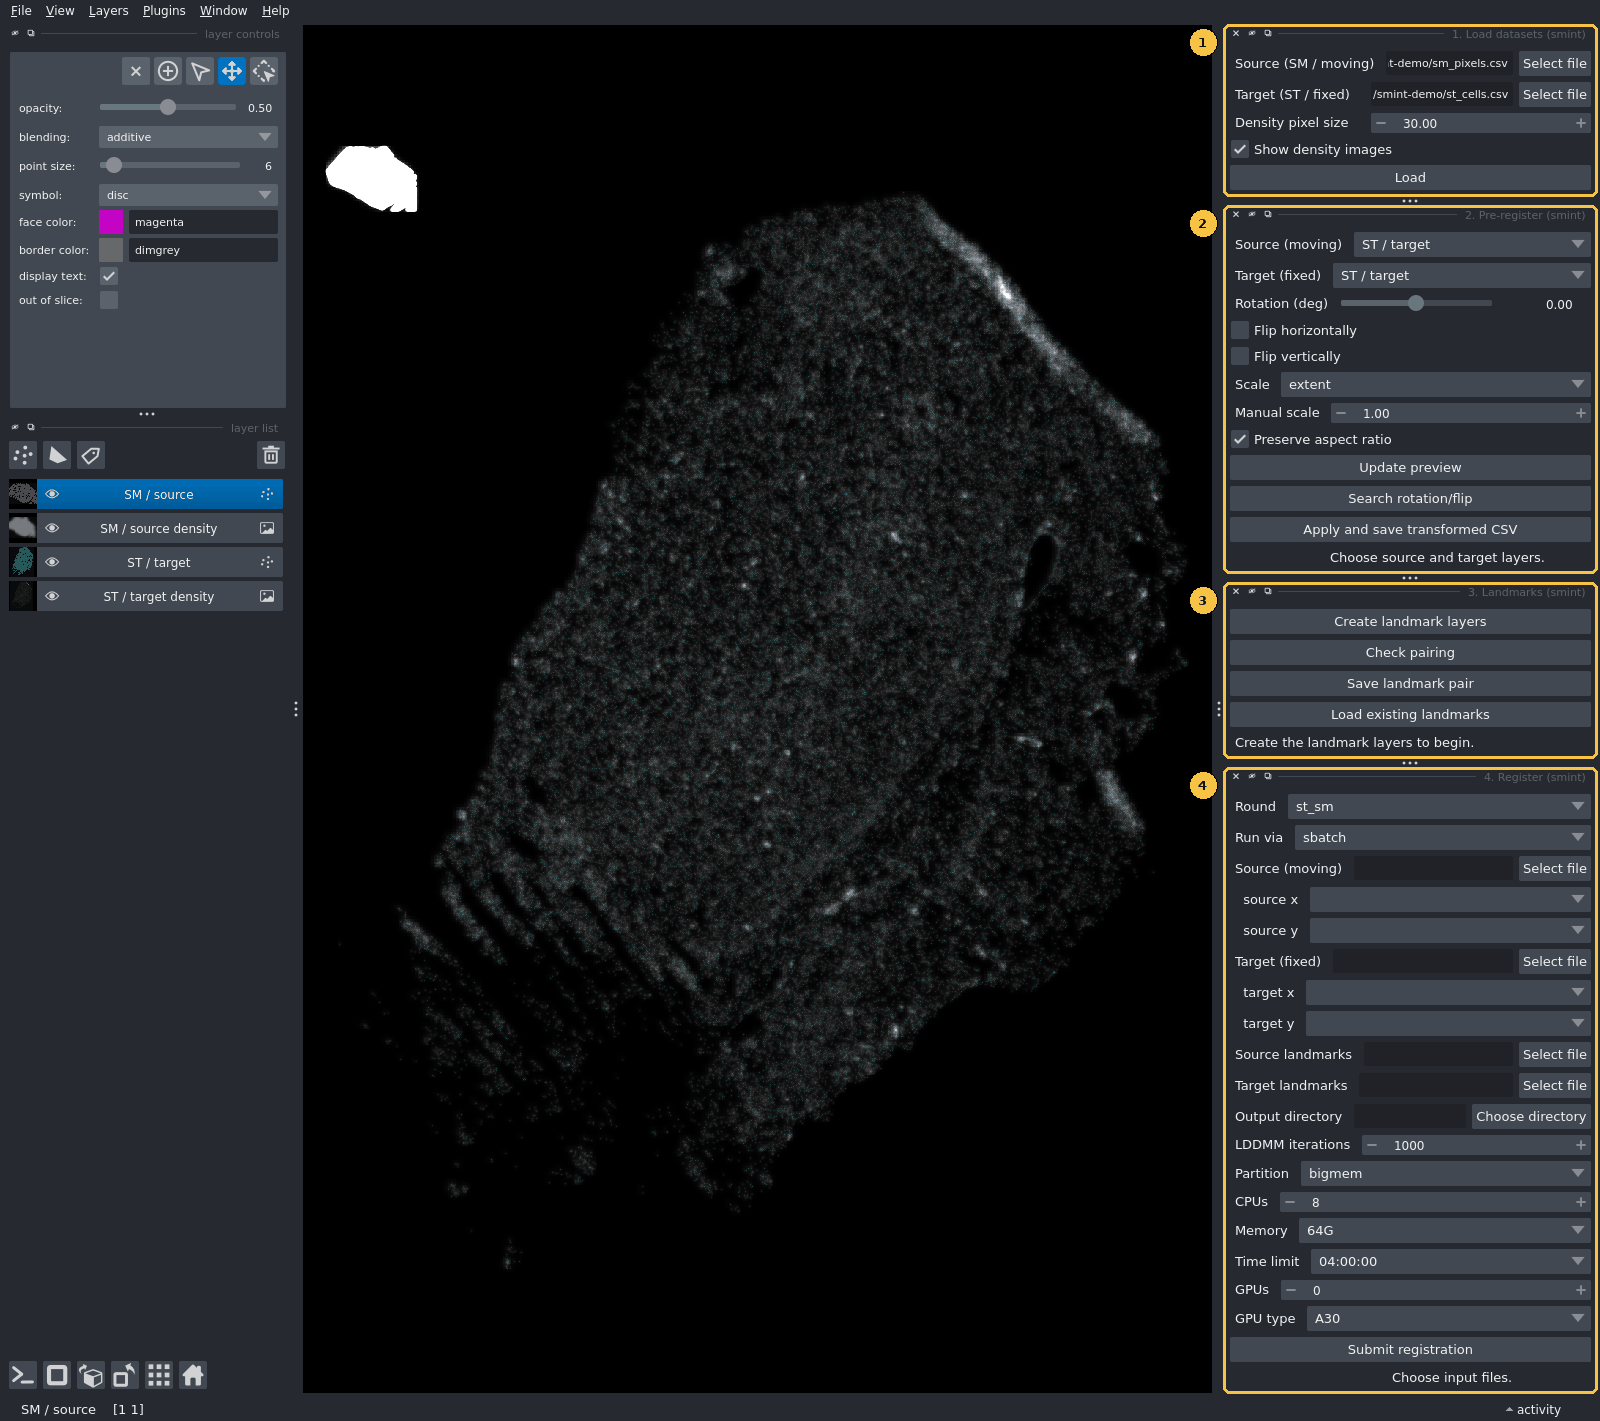Screen dimensions: 1600x1421
Task: Activate the select points arrow tool
Action: (200, 71)
